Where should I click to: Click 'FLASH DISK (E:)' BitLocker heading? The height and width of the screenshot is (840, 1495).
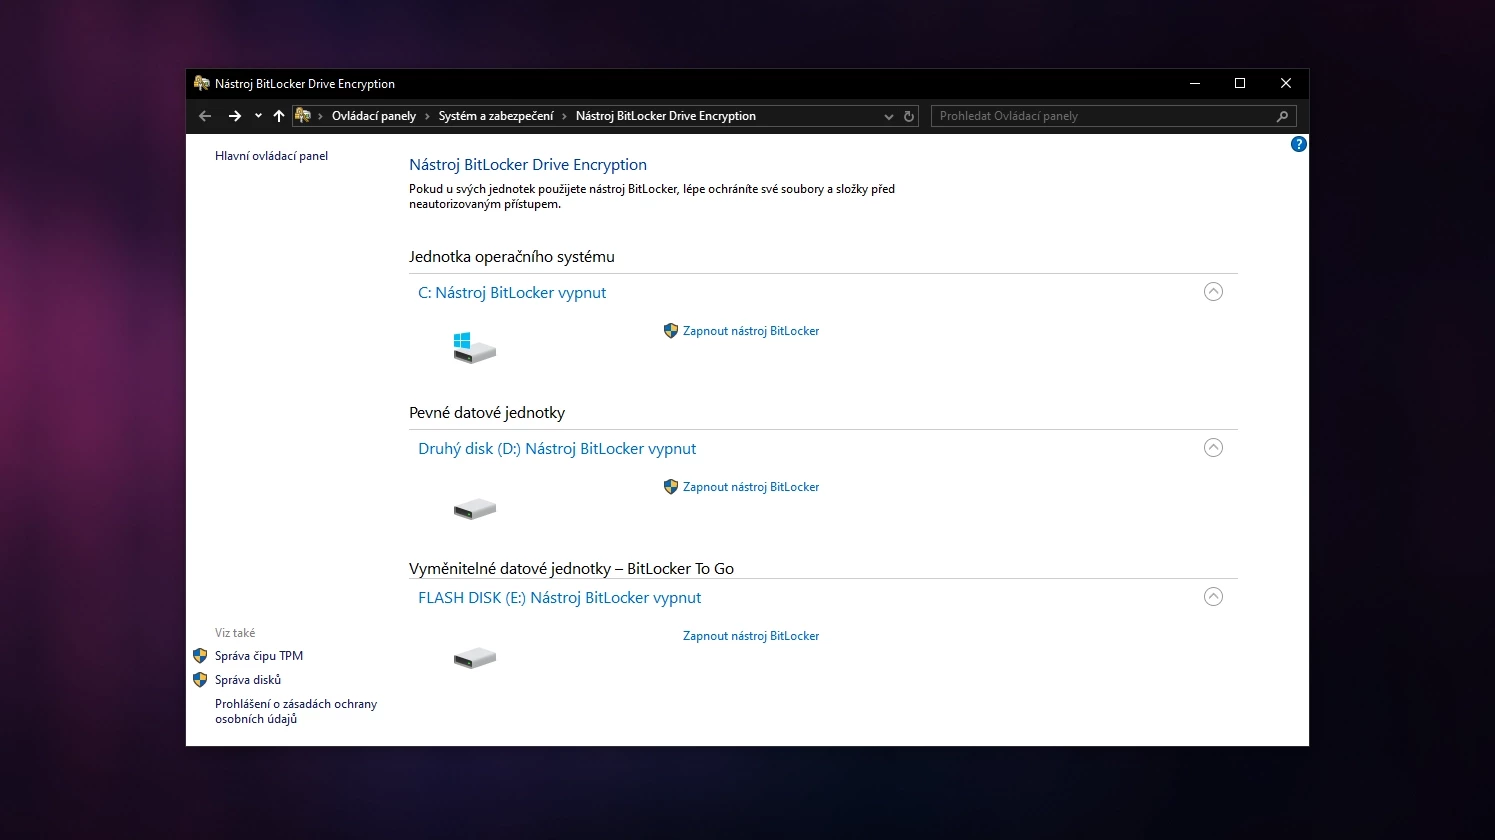click(x=559, y=598)
